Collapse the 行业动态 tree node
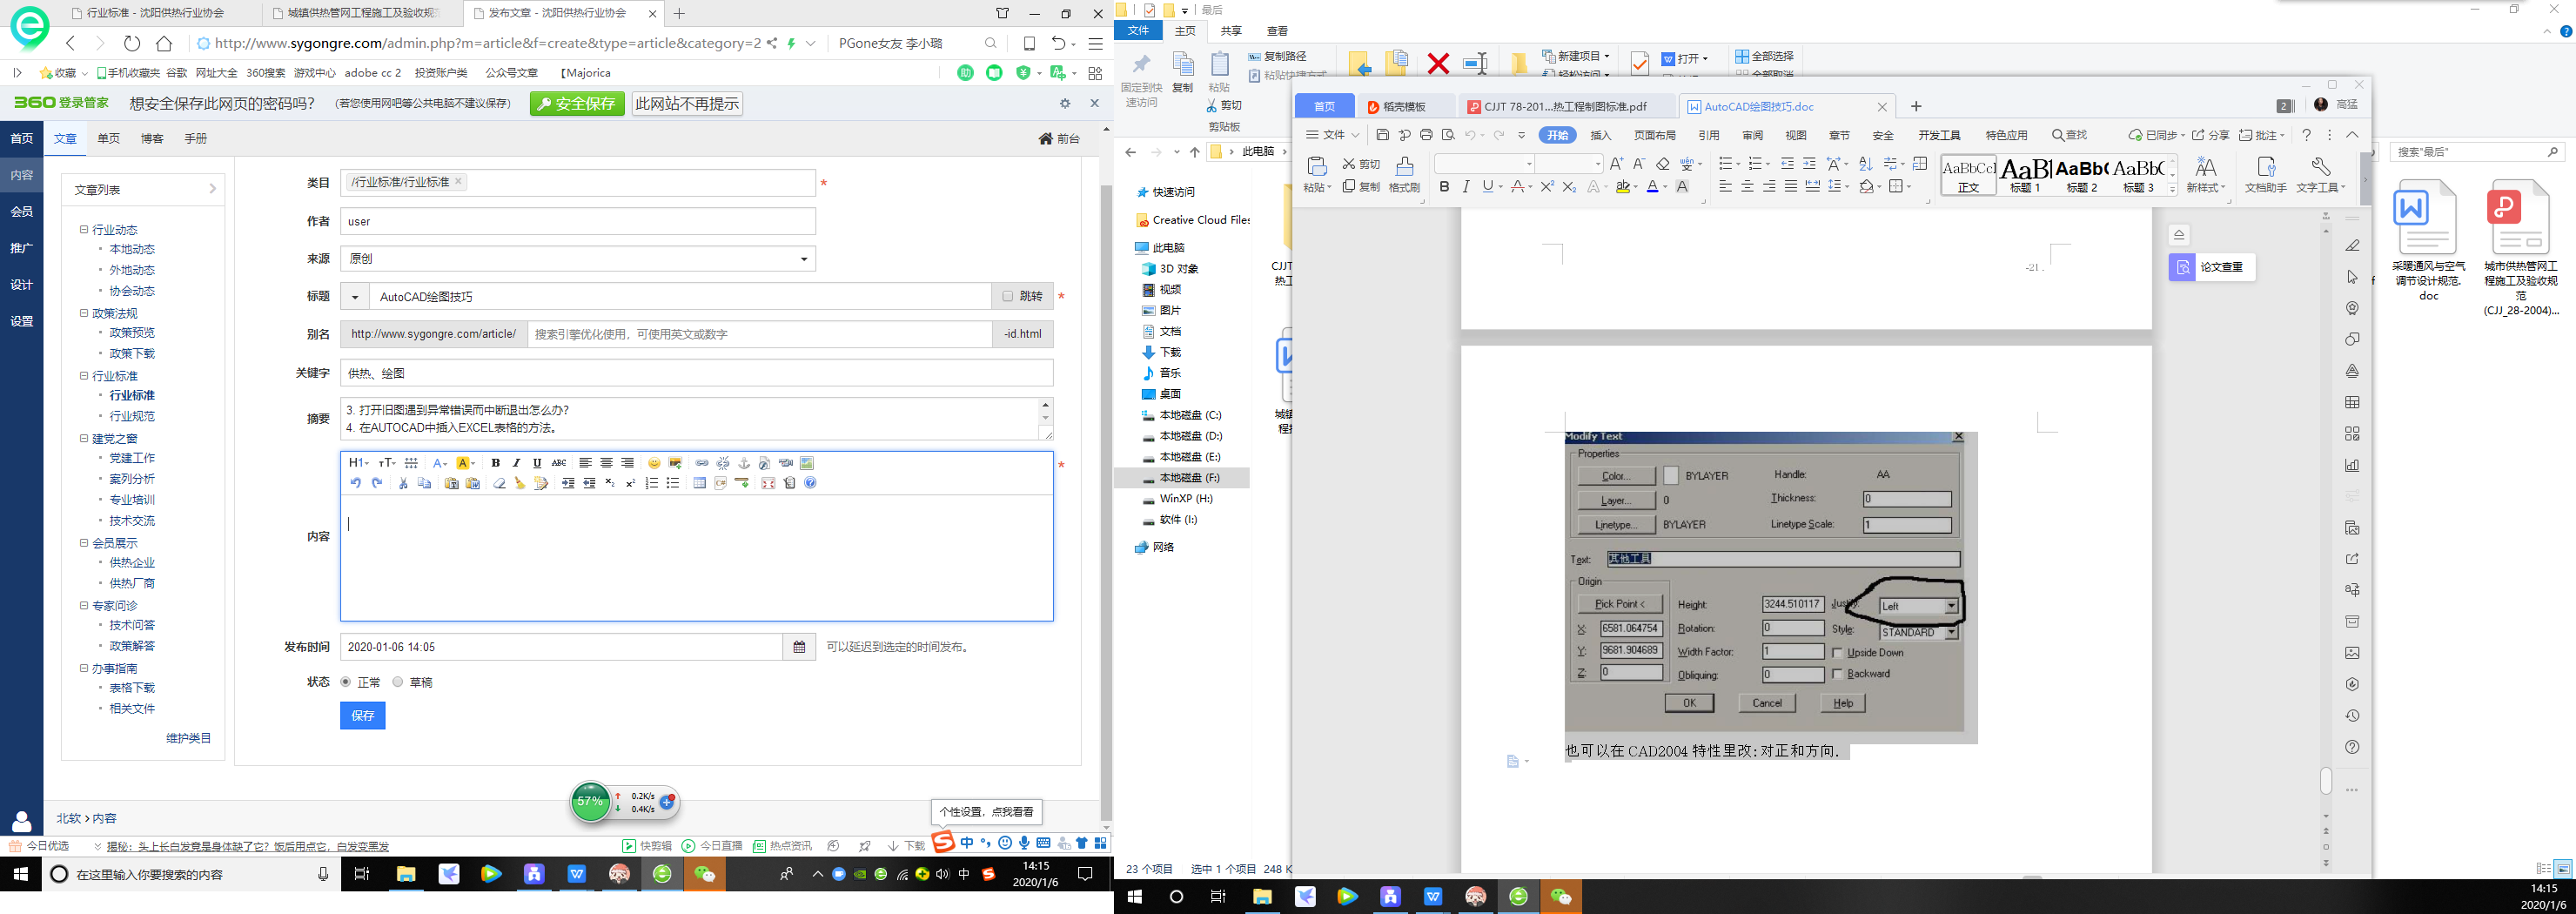The width and height of the screenshot is (2576, 914). (x=85, y=230)
